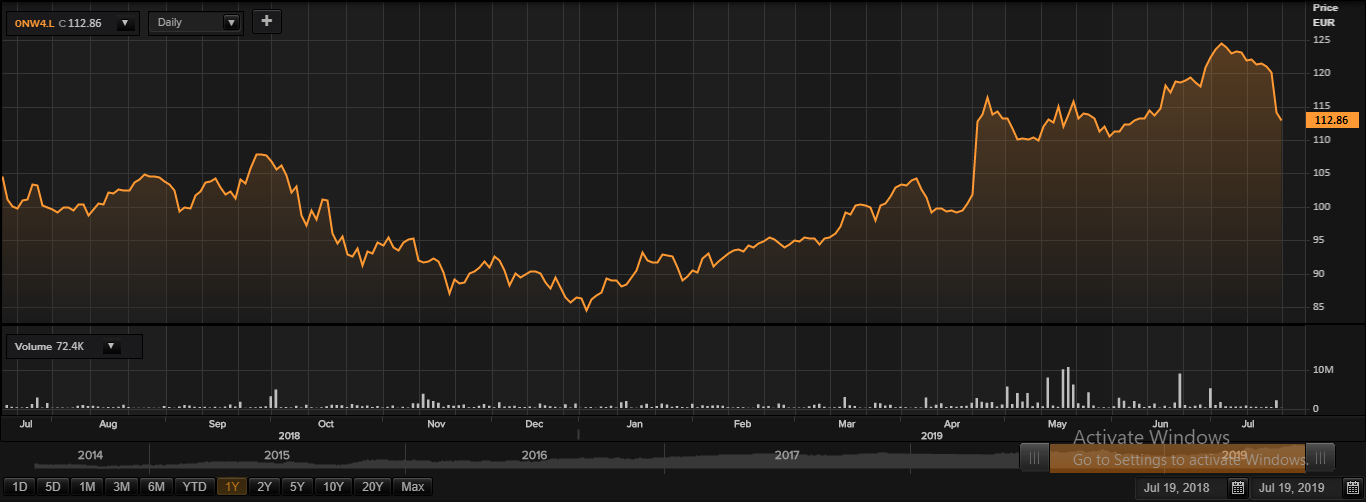The width and height of the screenshot is (1366, 502).
Task: Set range to 20Y
Action: (x=372, y=487)
